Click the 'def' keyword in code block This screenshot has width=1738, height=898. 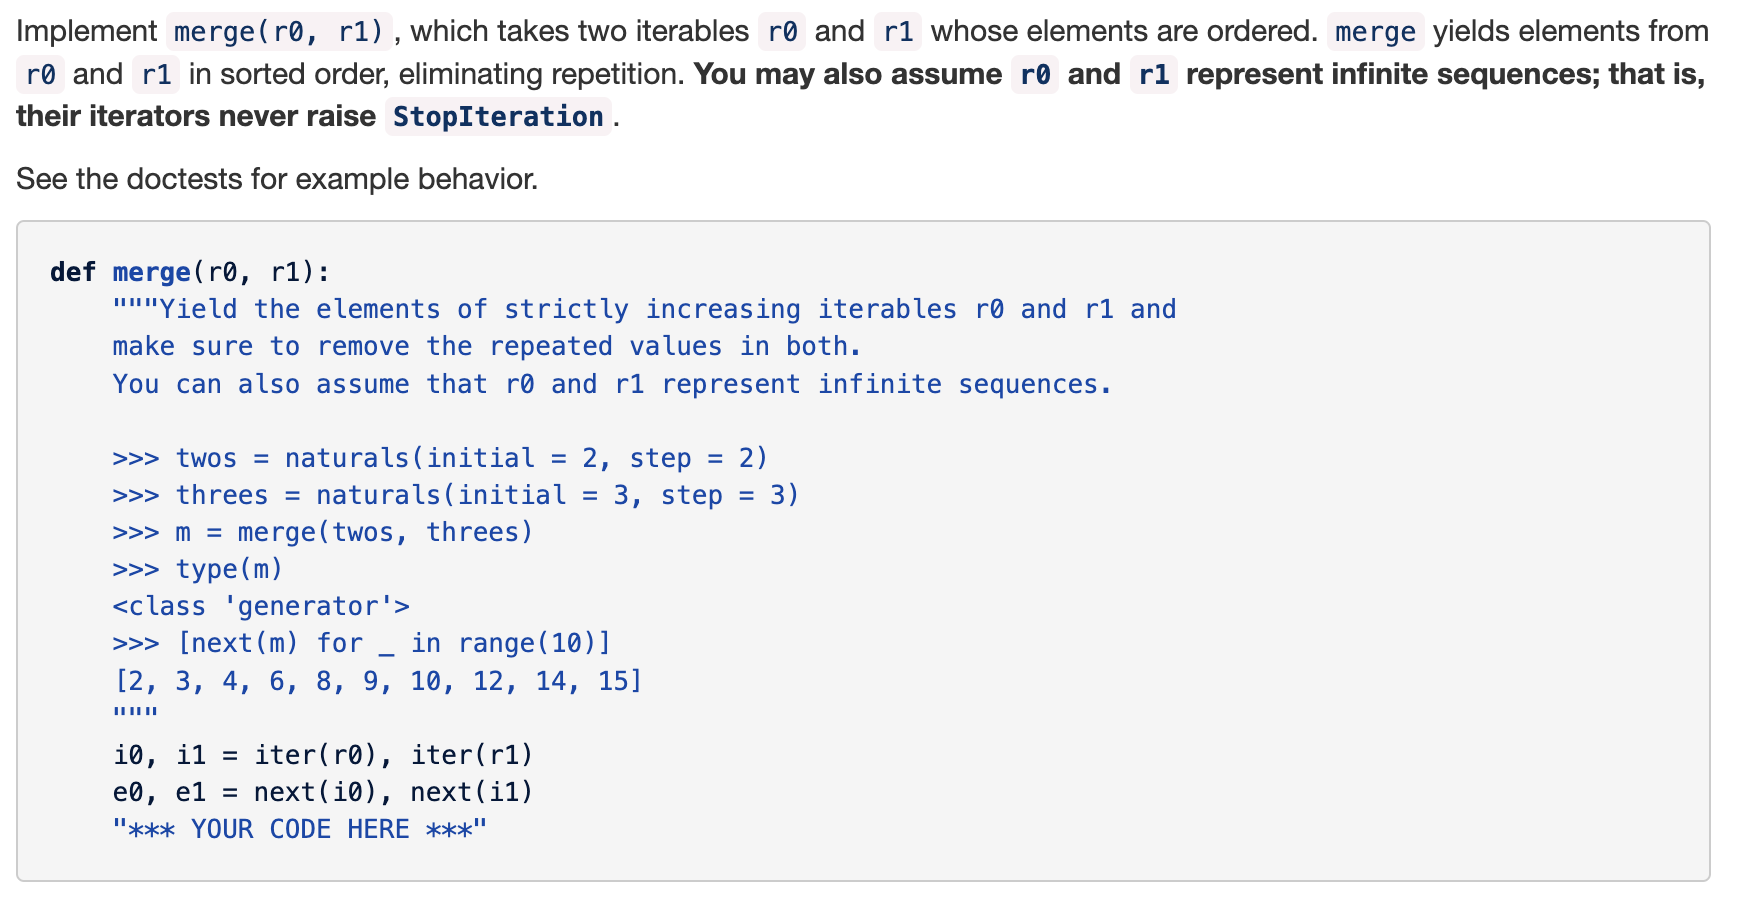point(72,272)
